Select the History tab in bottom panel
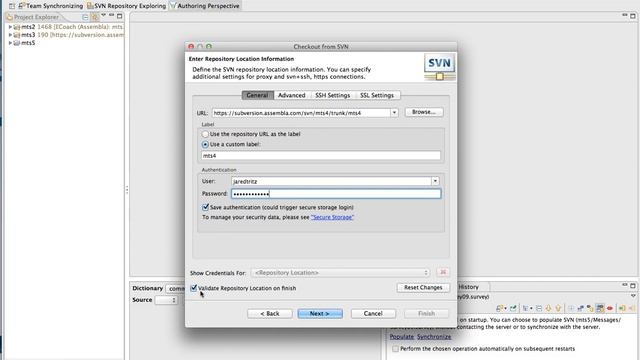Screen dimensions: 640x360 click(x=468, y=287)
